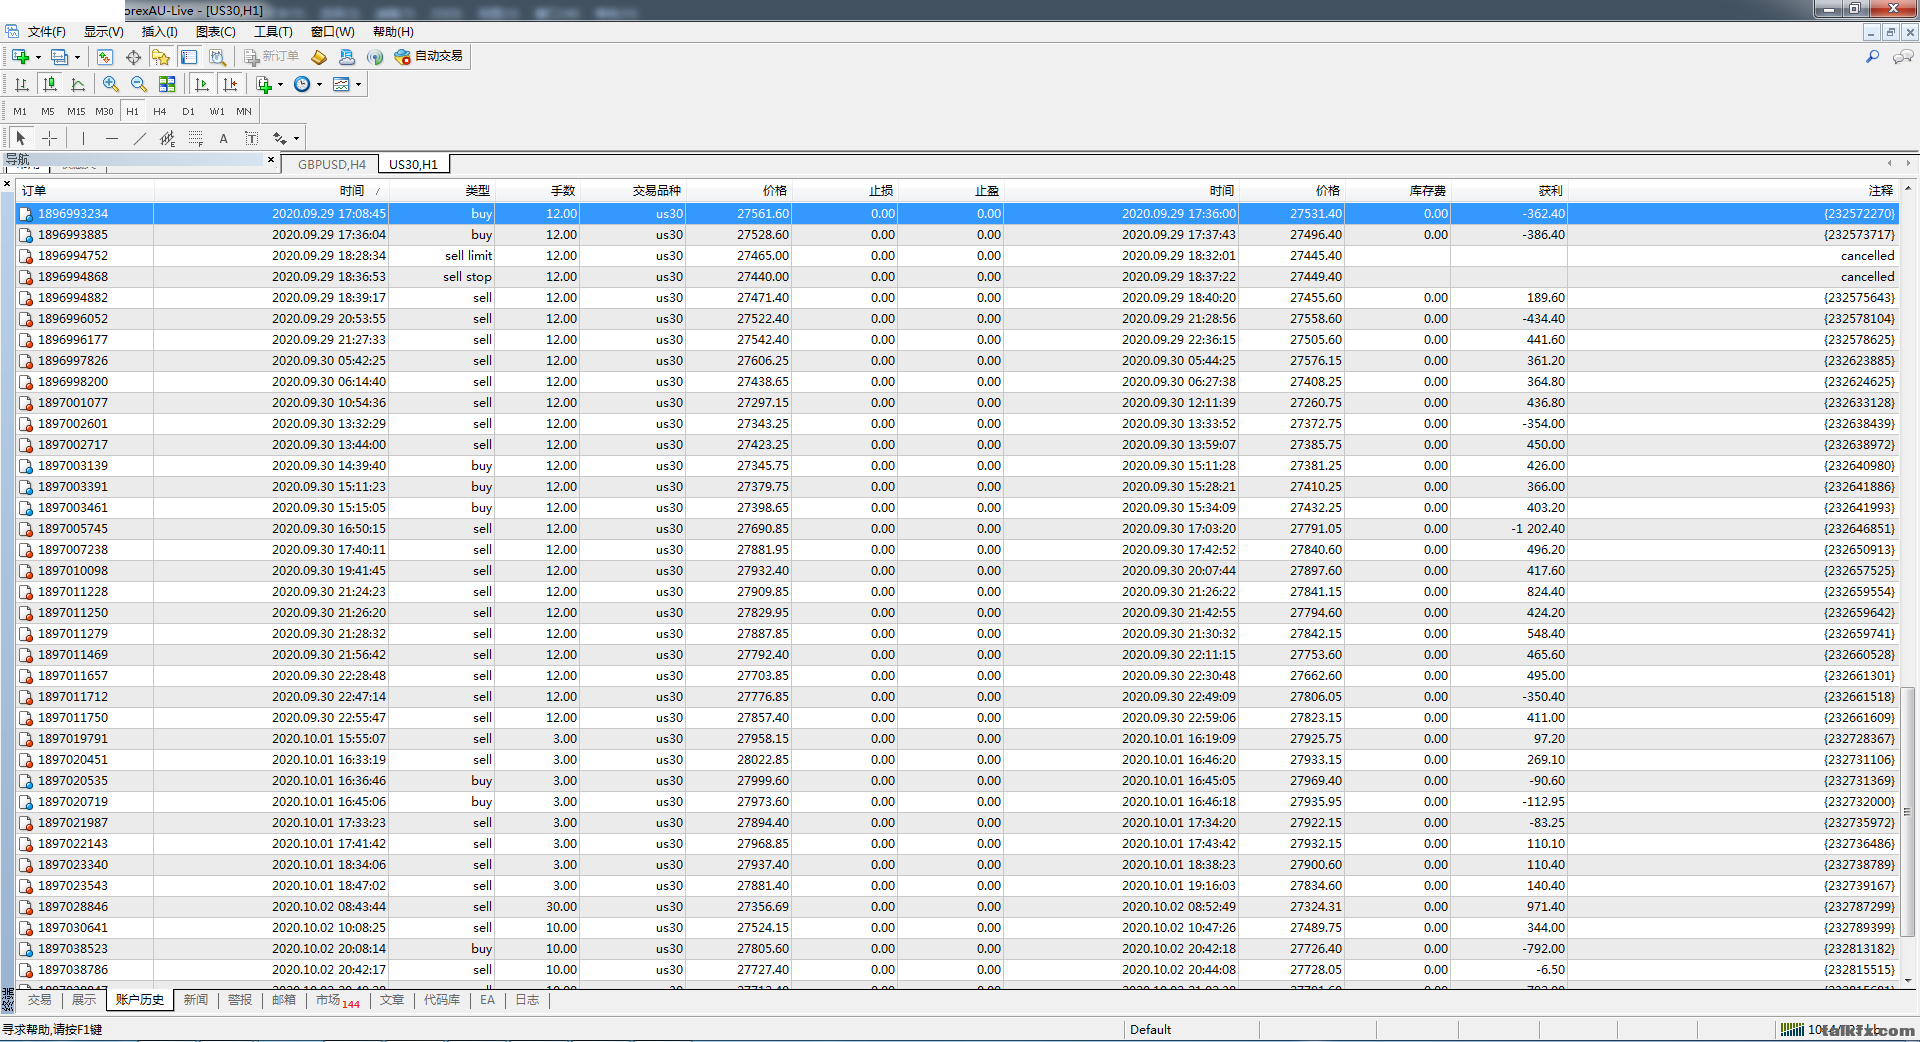The height and width of the screenshot is (1042, 1920).
Task: Toggle the Data Window crosshair-target icon
Action: [133, 57]
